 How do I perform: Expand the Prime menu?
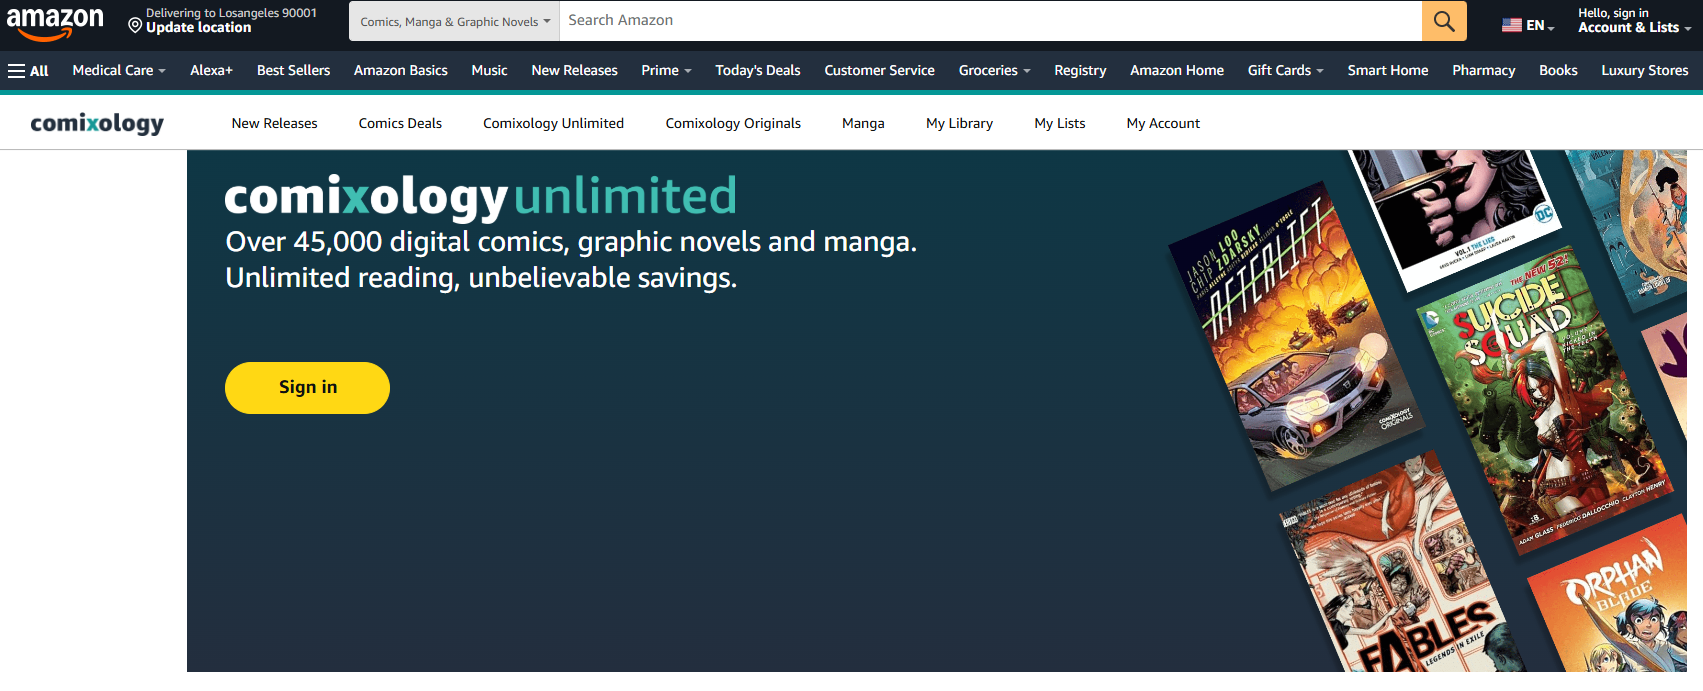point(665,71)
